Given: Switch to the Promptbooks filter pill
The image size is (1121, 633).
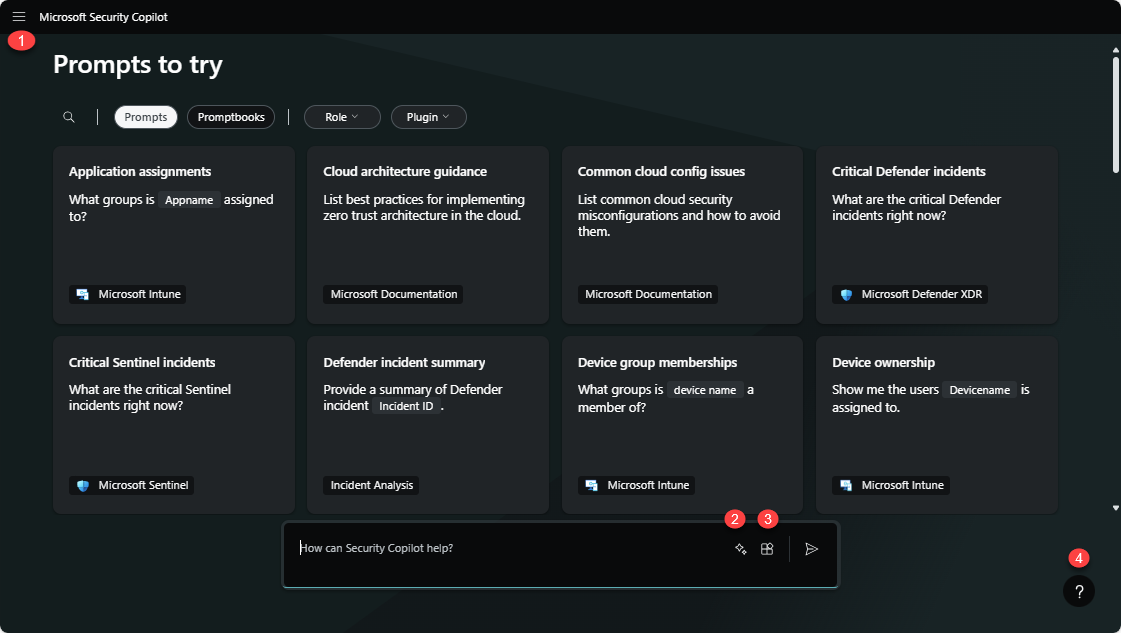Looking at the screenshot, I should 231,117.
